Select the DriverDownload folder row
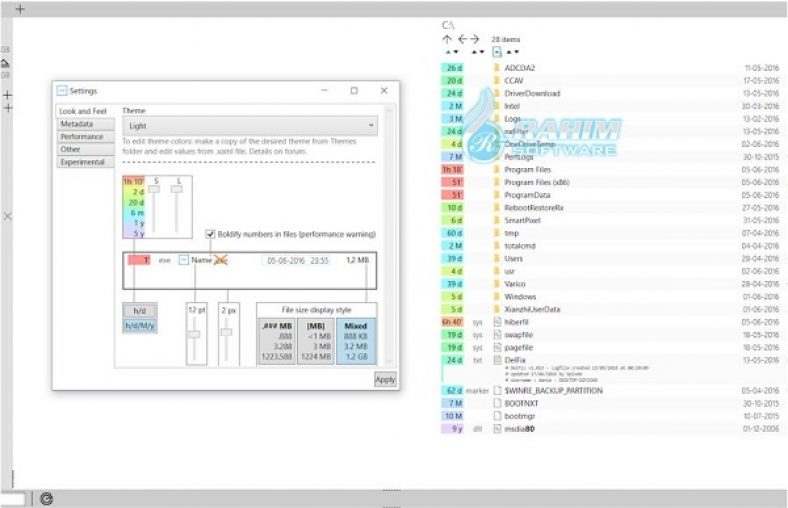 click(610, 93)
